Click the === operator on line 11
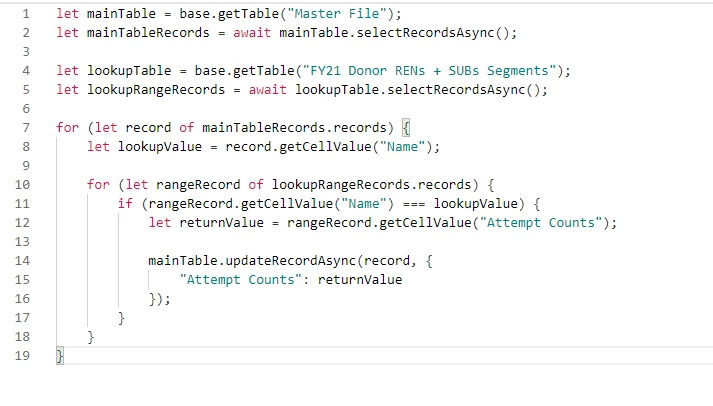 414,204
